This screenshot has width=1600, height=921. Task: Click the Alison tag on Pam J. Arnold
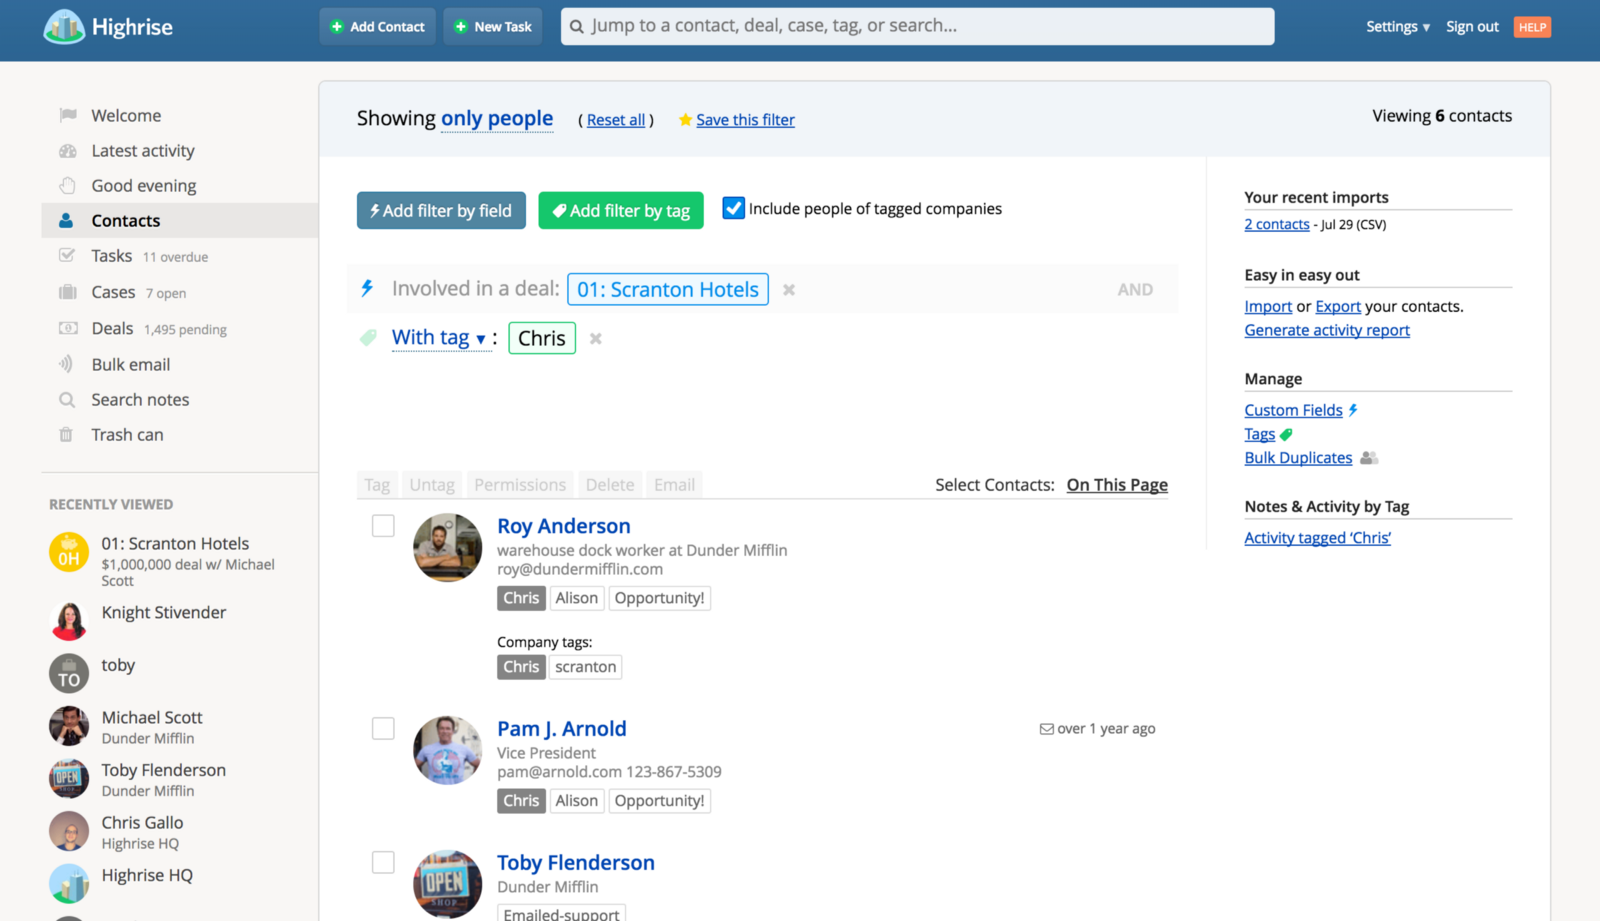point(577,801)
